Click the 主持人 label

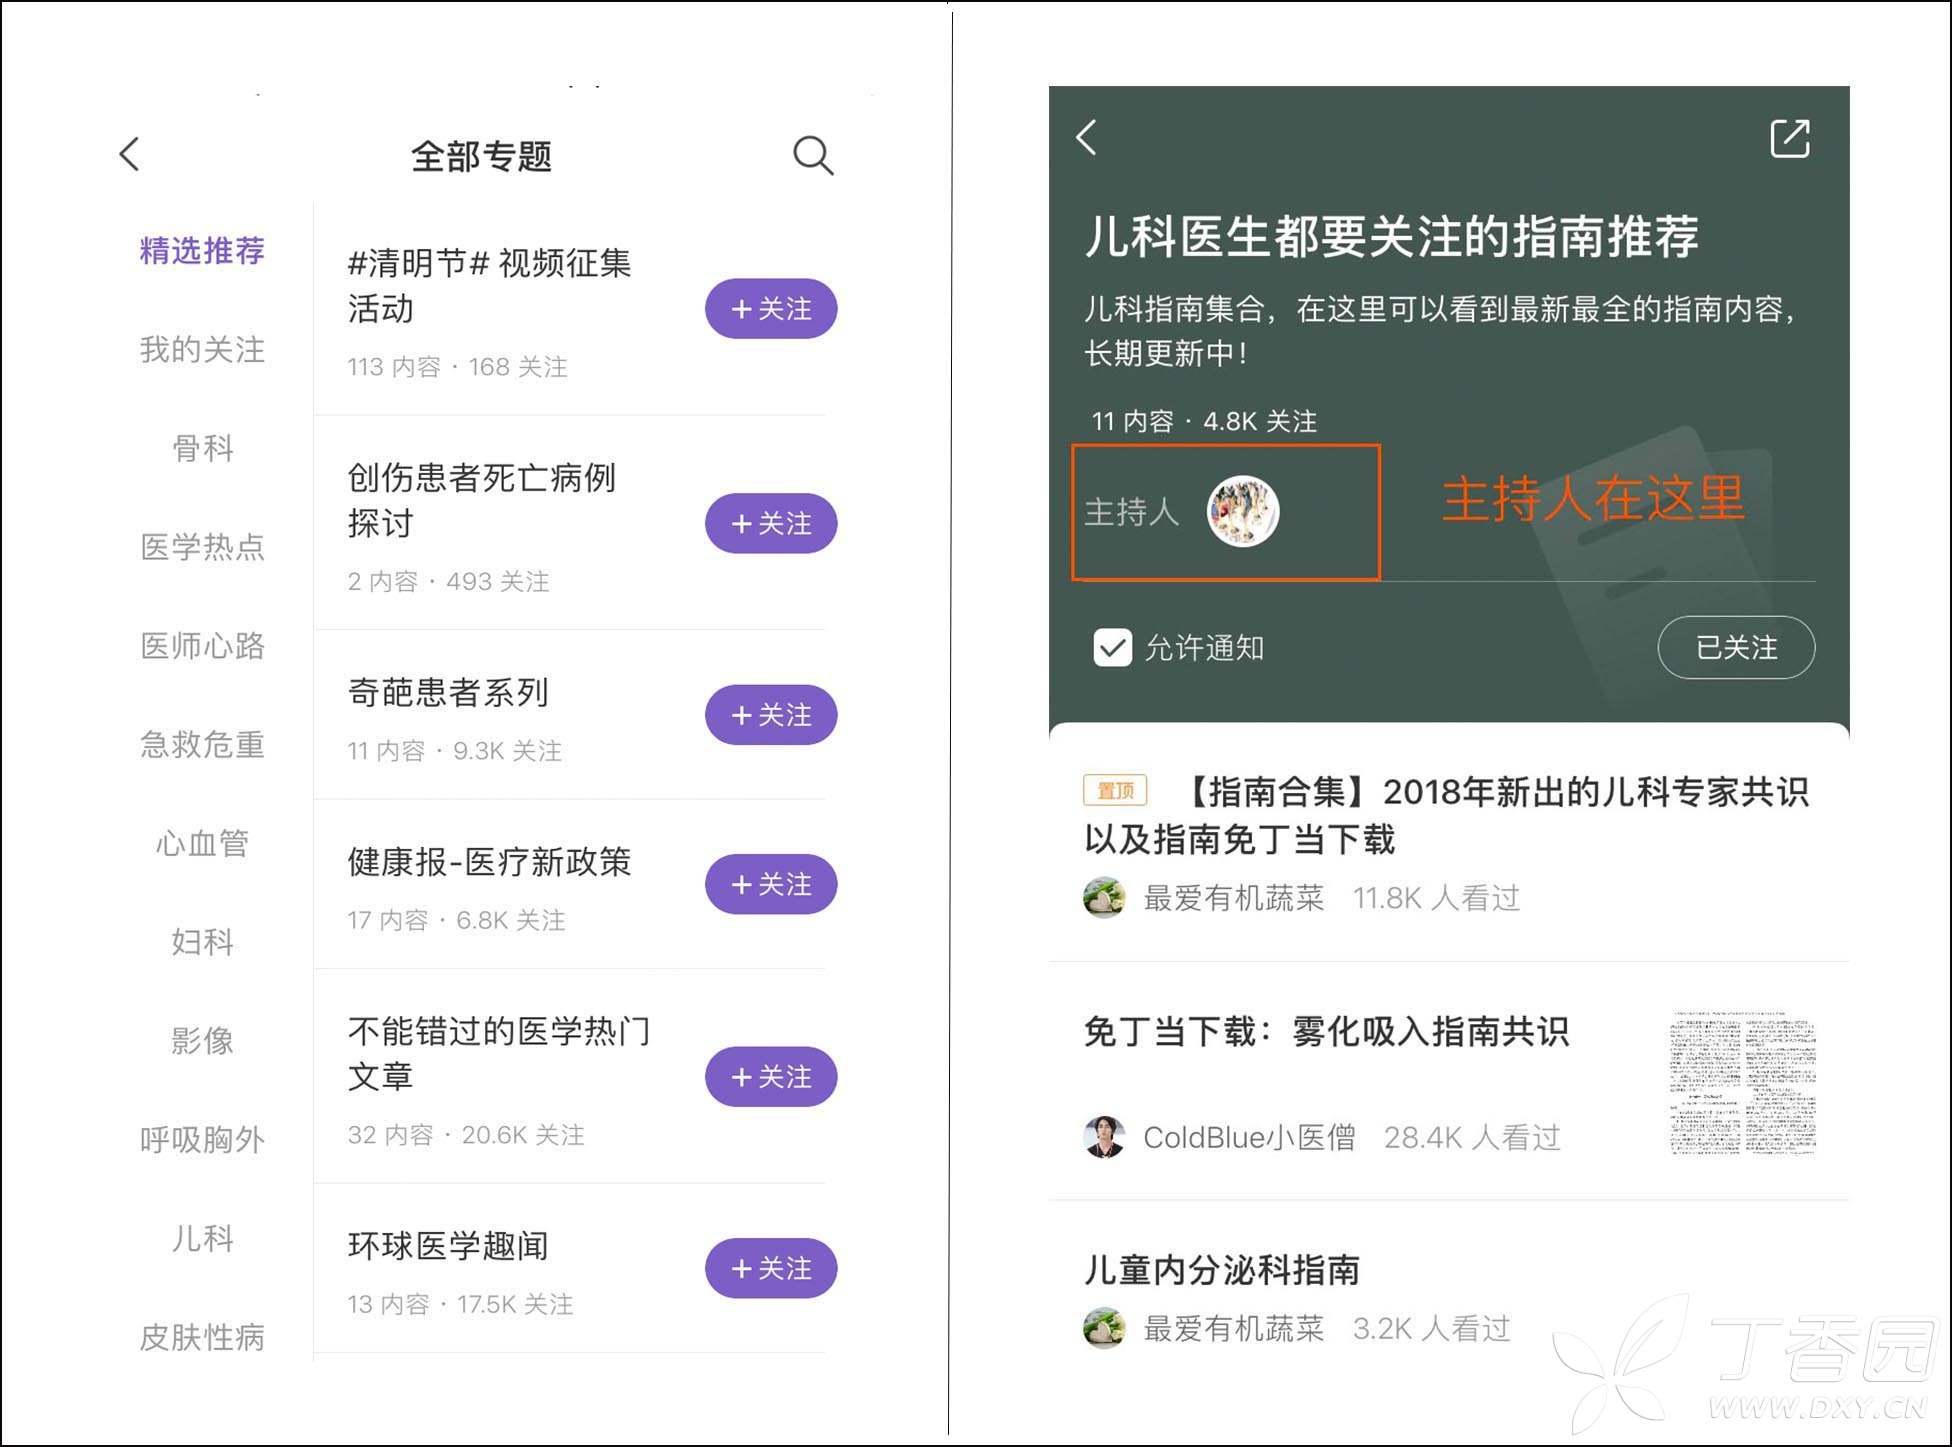tap(1131, 512)
